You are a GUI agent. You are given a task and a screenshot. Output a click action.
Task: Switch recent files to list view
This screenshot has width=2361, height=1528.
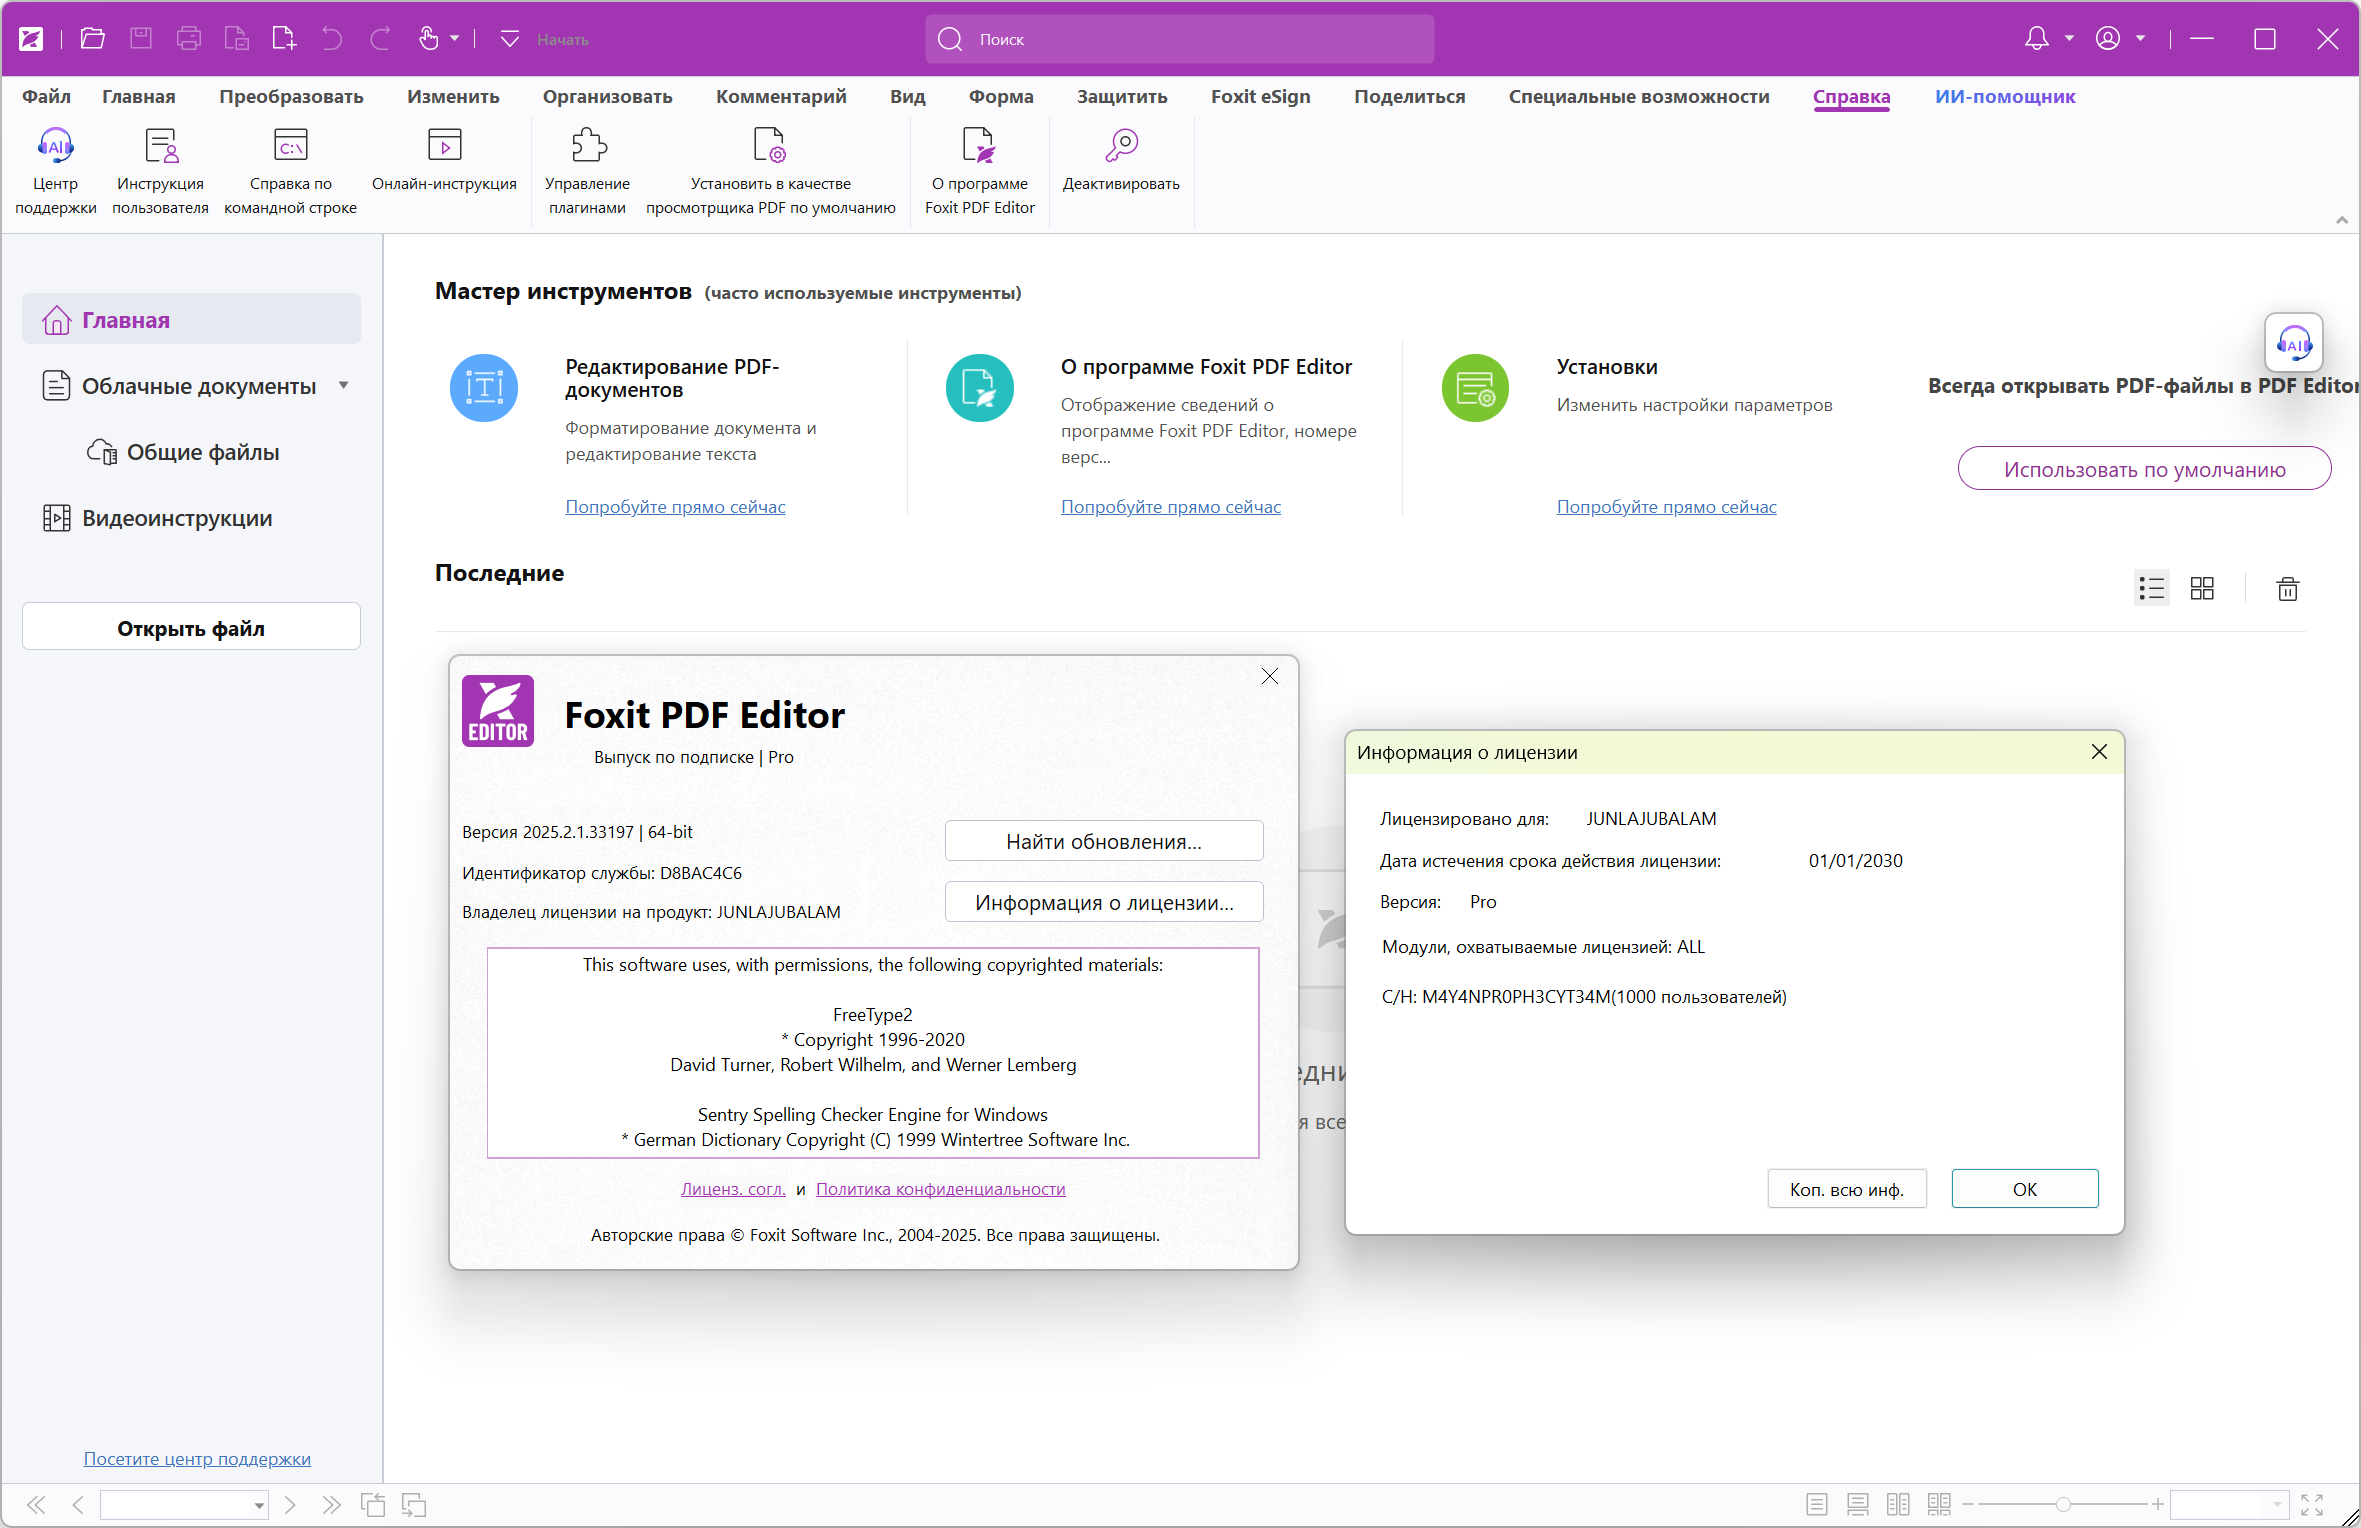[x=2151, y=589]
